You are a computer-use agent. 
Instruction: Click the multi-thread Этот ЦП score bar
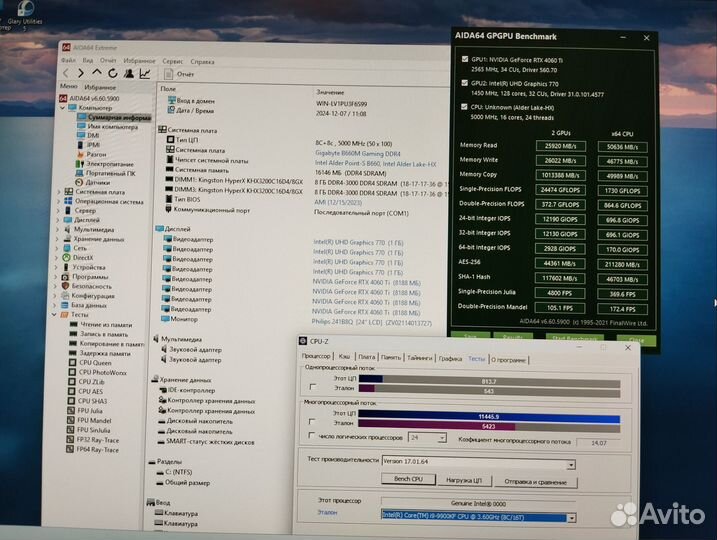pos(489,416)
